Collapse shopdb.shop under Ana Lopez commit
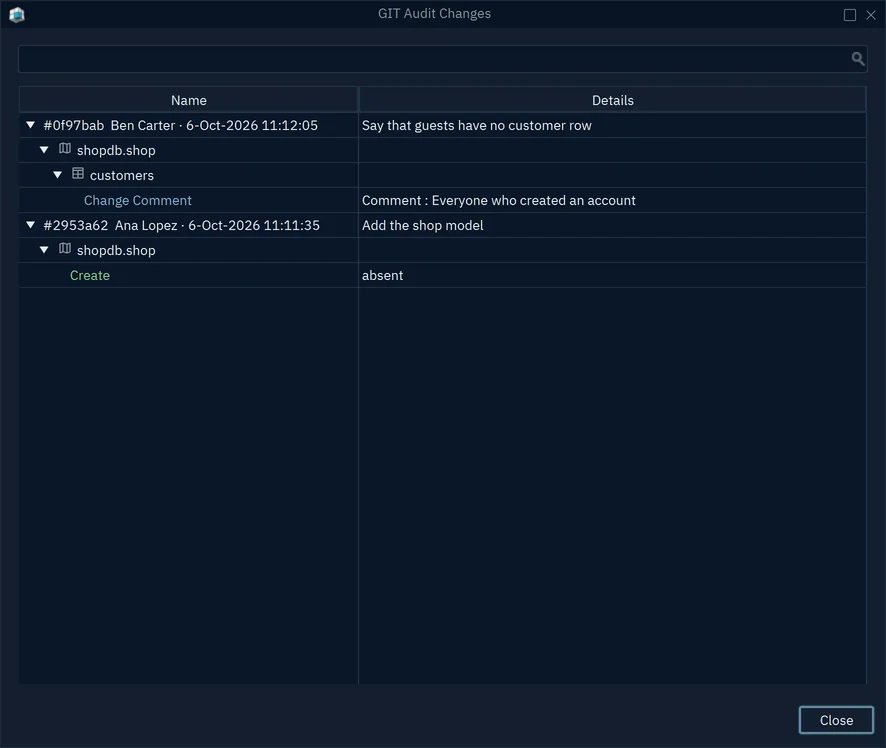The height and width of the screenshot is (748, 886). point(44,250)
